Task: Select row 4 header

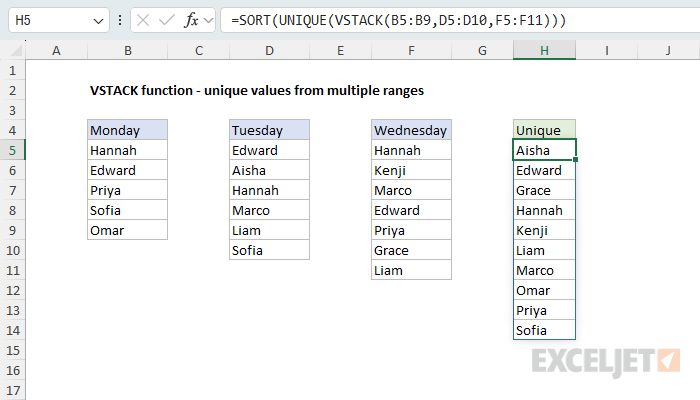Action: [x=12, y=130]
